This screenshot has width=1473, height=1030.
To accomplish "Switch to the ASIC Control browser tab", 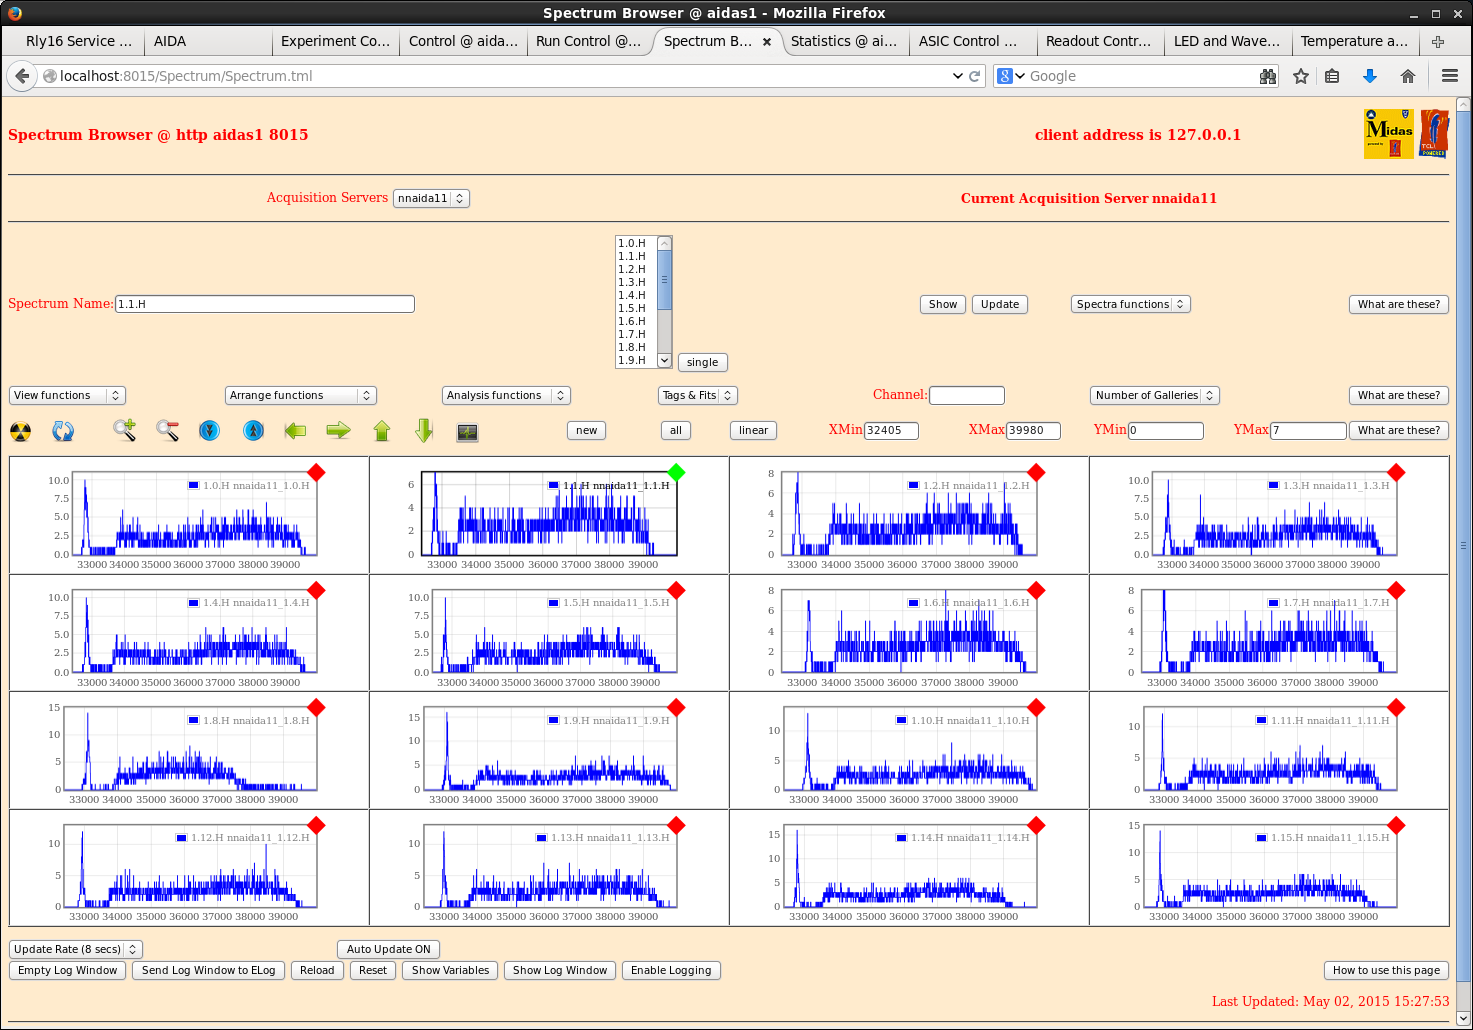I will (967, 41).
